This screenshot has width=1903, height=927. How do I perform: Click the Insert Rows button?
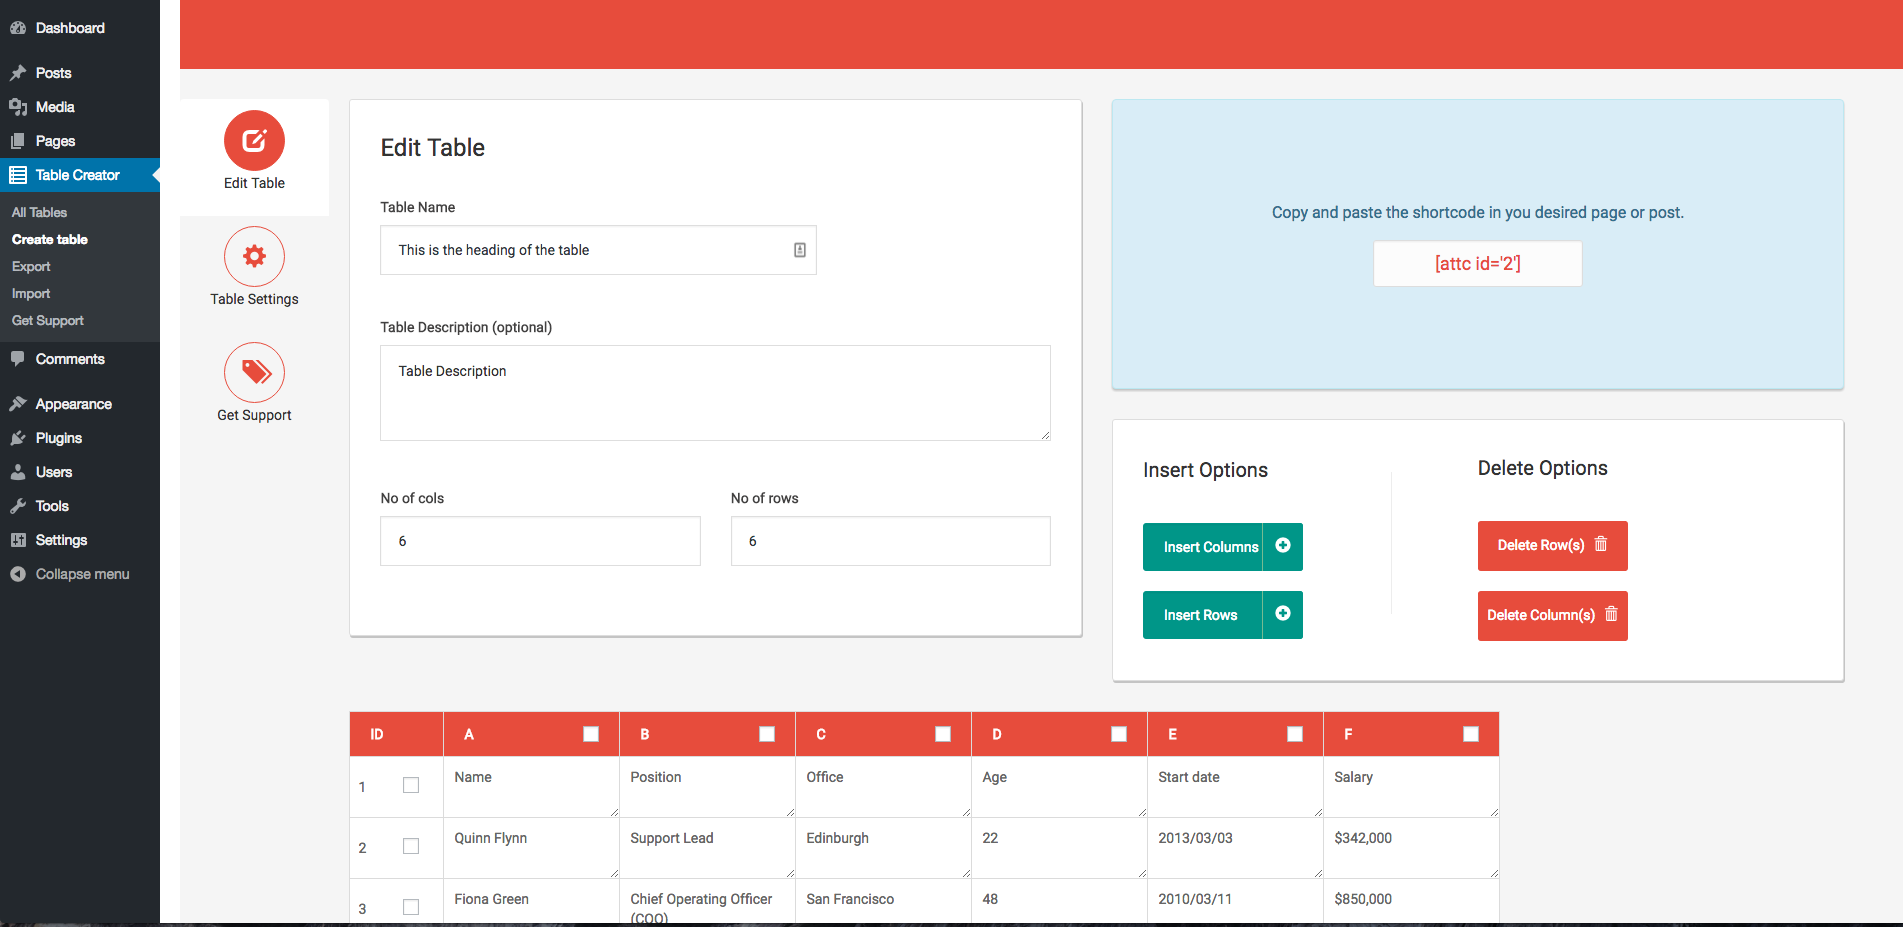1223,615
